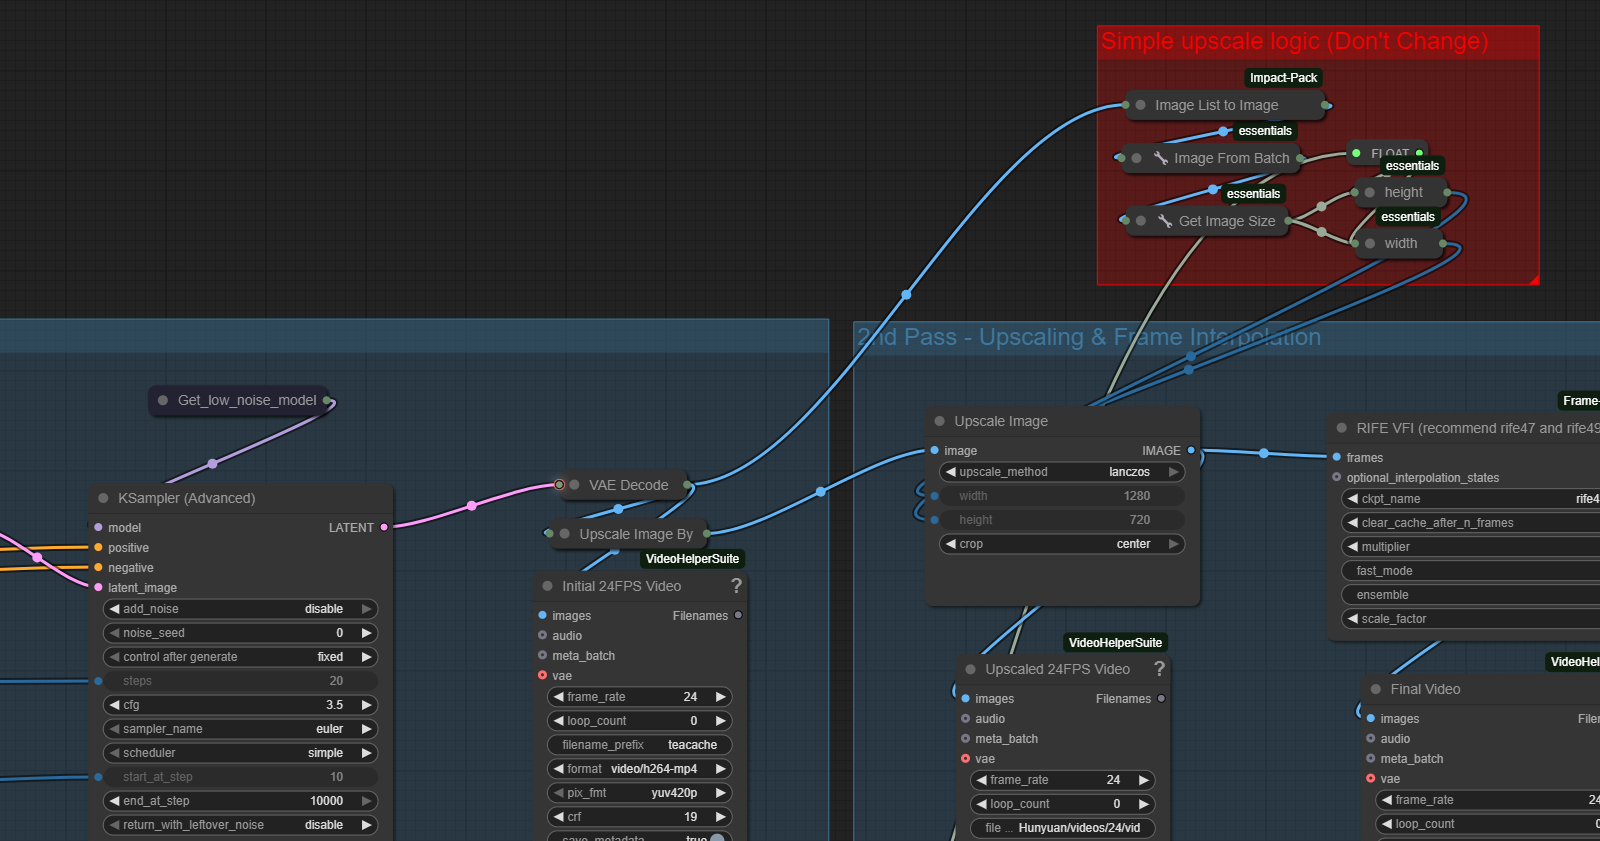Select the 'Simple upscale logic (Don't Change)' group title
Image resolution: width=1600 pixels, height=841 pixels.
[1294, 41]
